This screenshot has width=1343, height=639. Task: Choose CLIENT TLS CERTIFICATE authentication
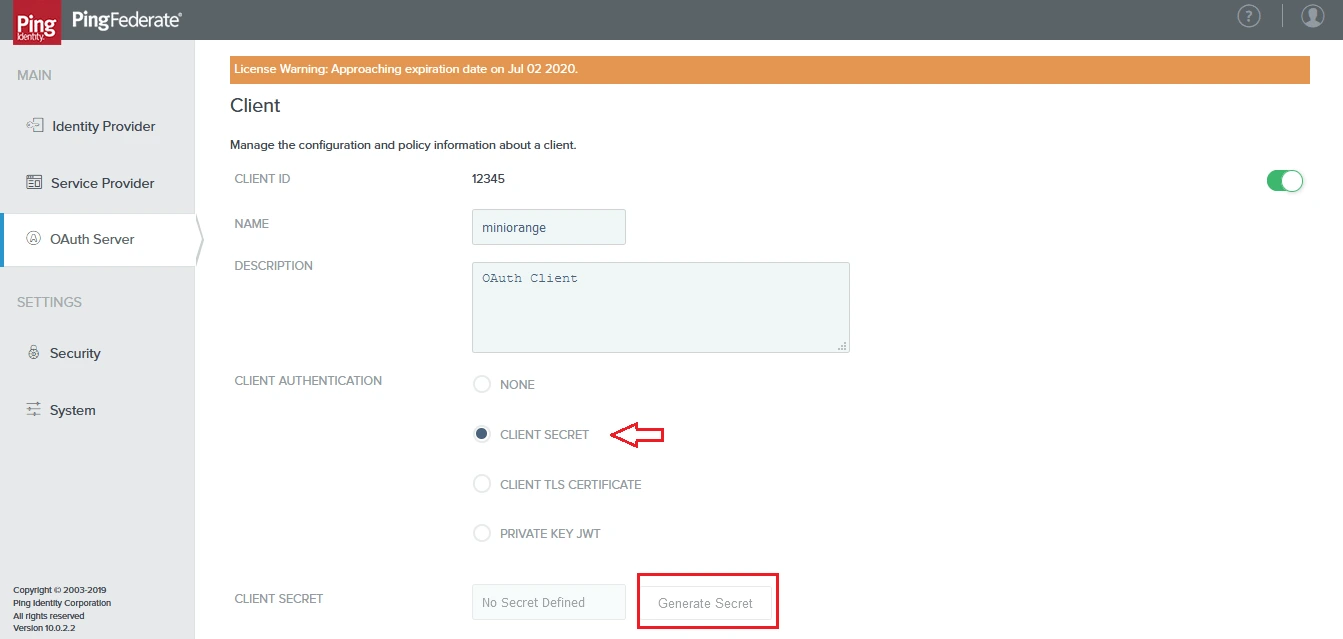(x=482, y=484)
